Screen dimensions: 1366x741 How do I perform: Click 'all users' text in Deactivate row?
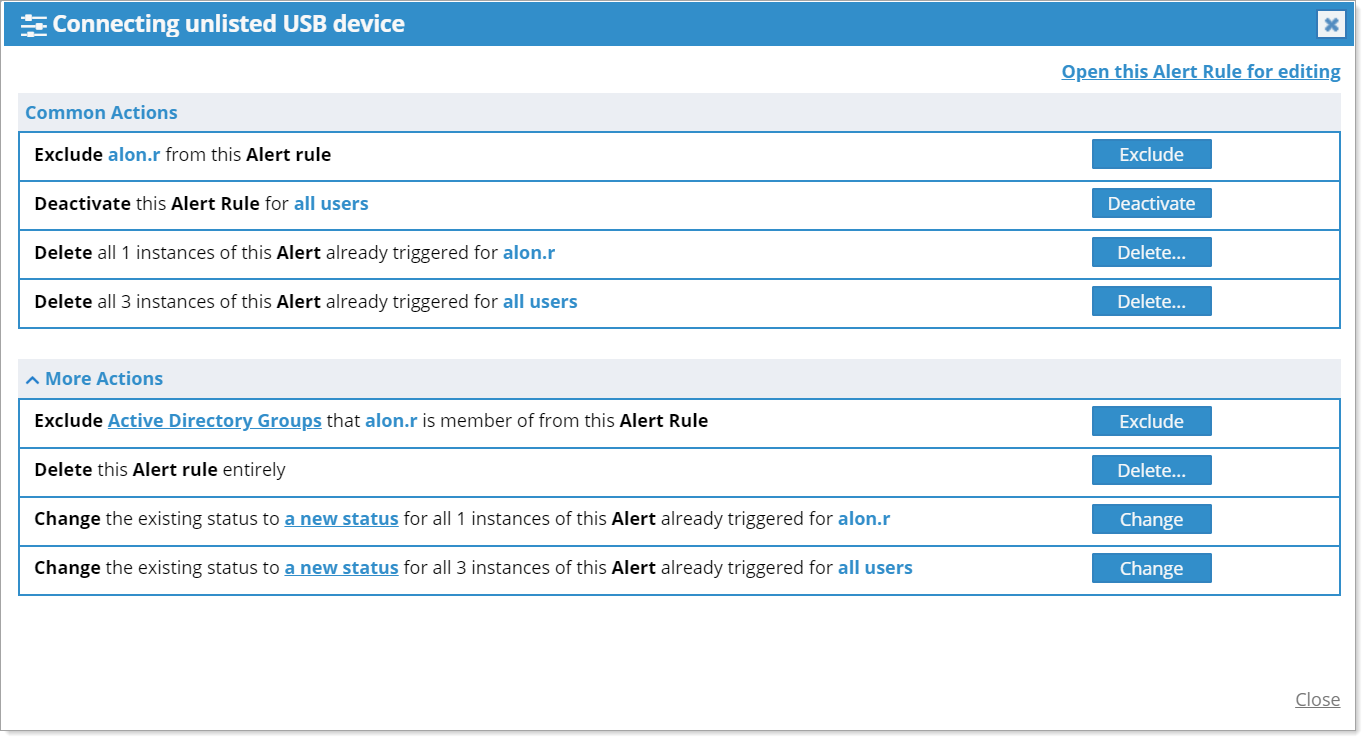331,204
